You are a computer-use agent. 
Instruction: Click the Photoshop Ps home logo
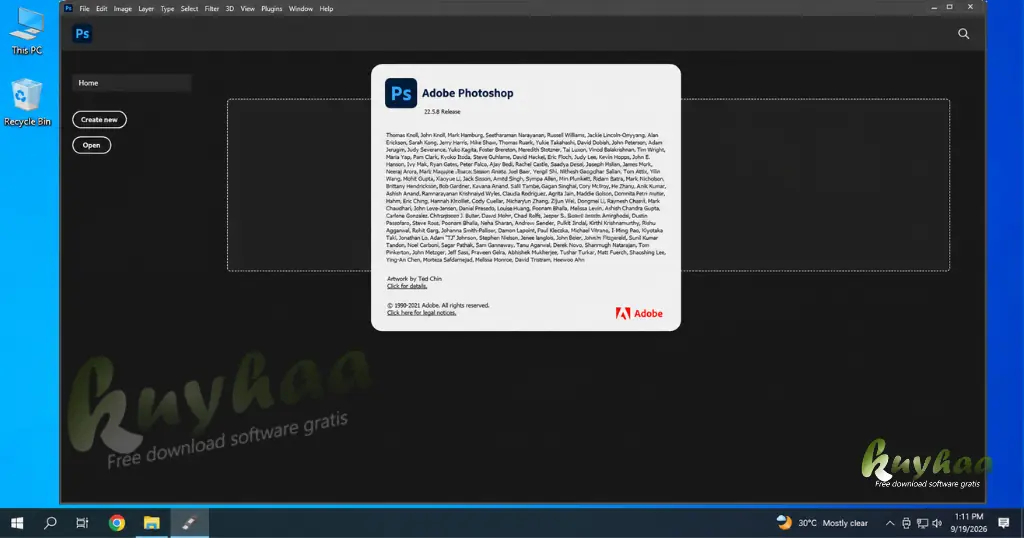click(x=82, y=33)
